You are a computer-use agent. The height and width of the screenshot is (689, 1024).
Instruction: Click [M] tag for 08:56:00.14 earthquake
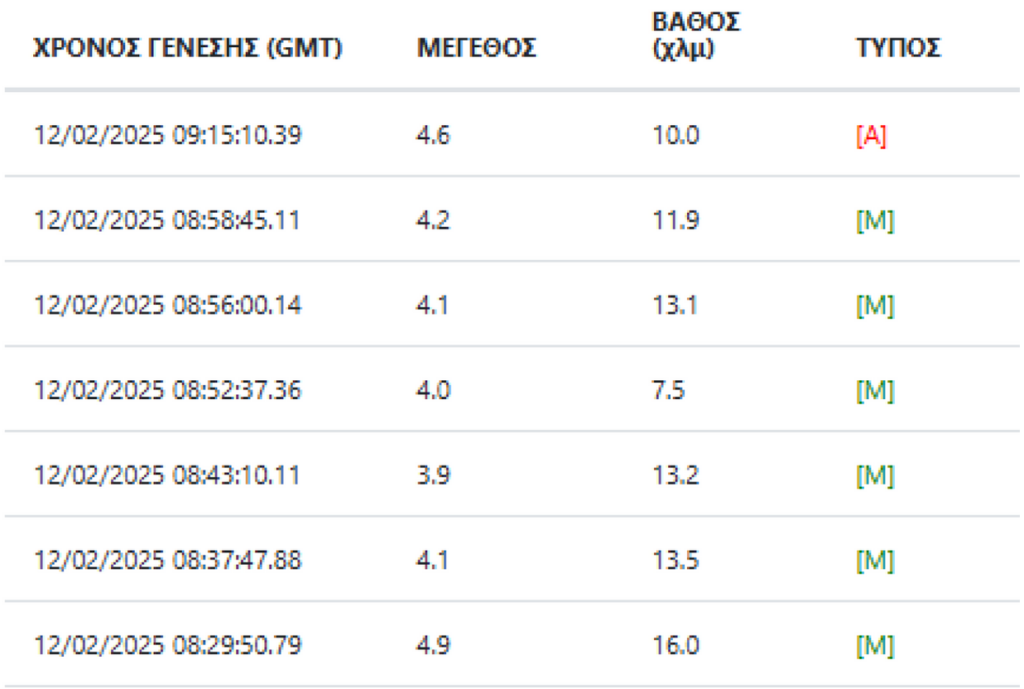[876, 306]
